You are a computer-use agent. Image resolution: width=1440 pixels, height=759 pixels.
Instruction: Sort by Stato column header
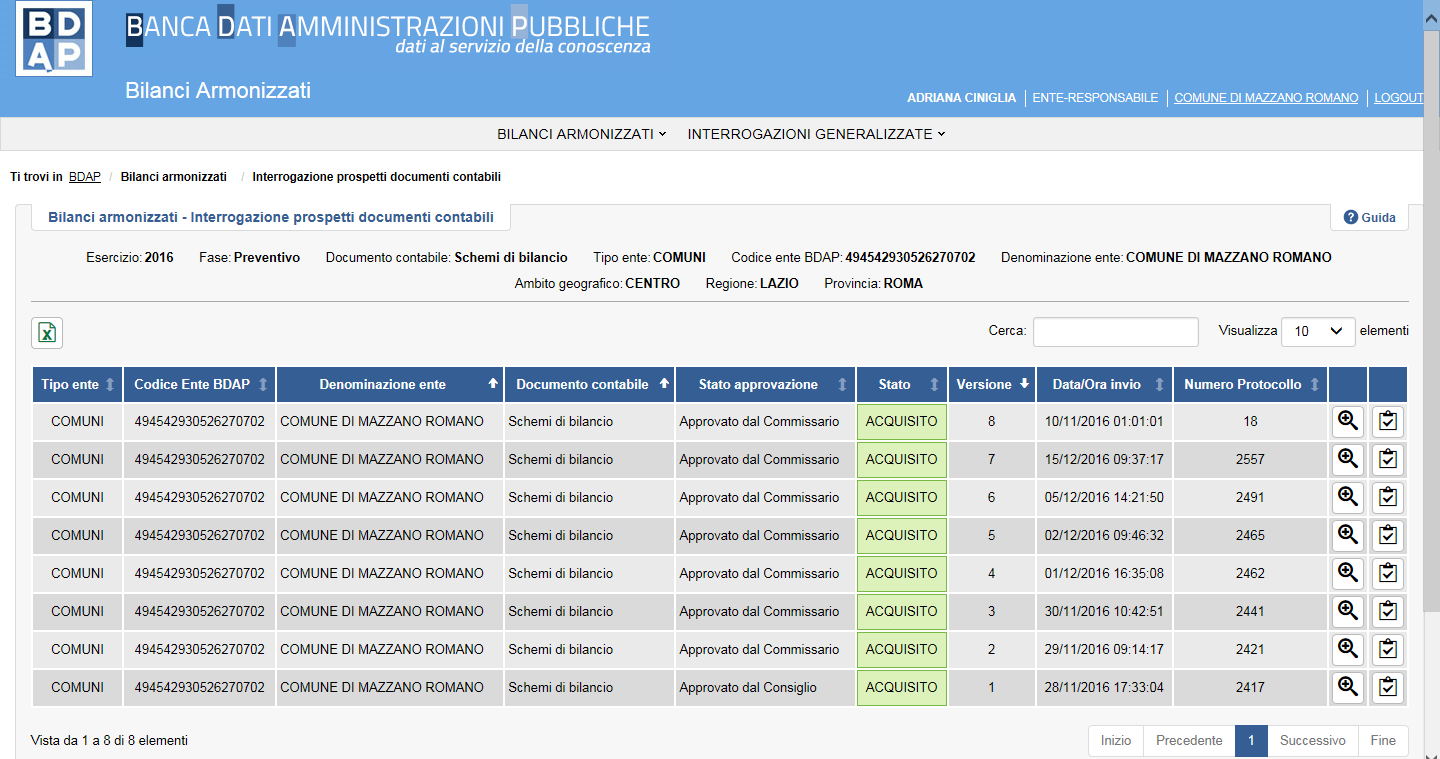point(902,385)
